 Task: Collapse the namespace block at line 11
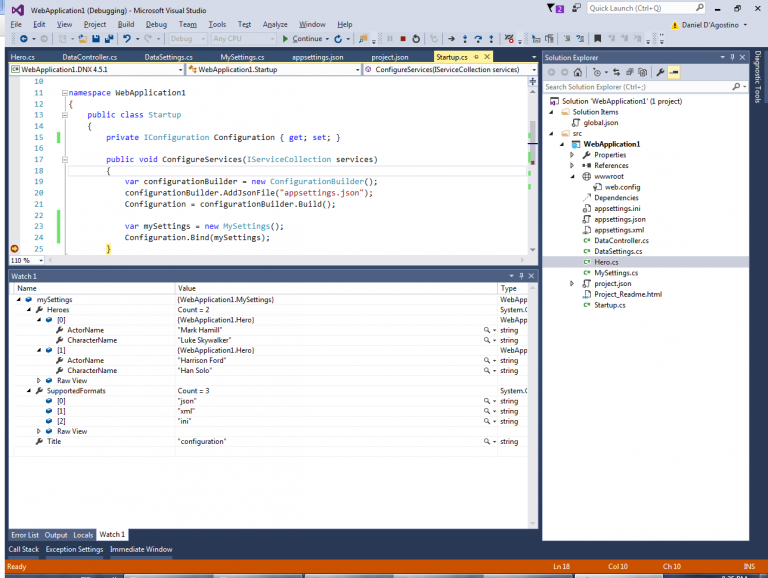(x=65, y=93)
